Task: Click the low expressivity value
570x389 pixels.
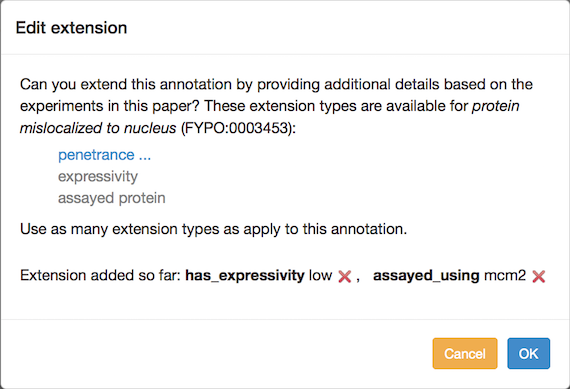Action: pyautogui.click(x=320, y=276)
